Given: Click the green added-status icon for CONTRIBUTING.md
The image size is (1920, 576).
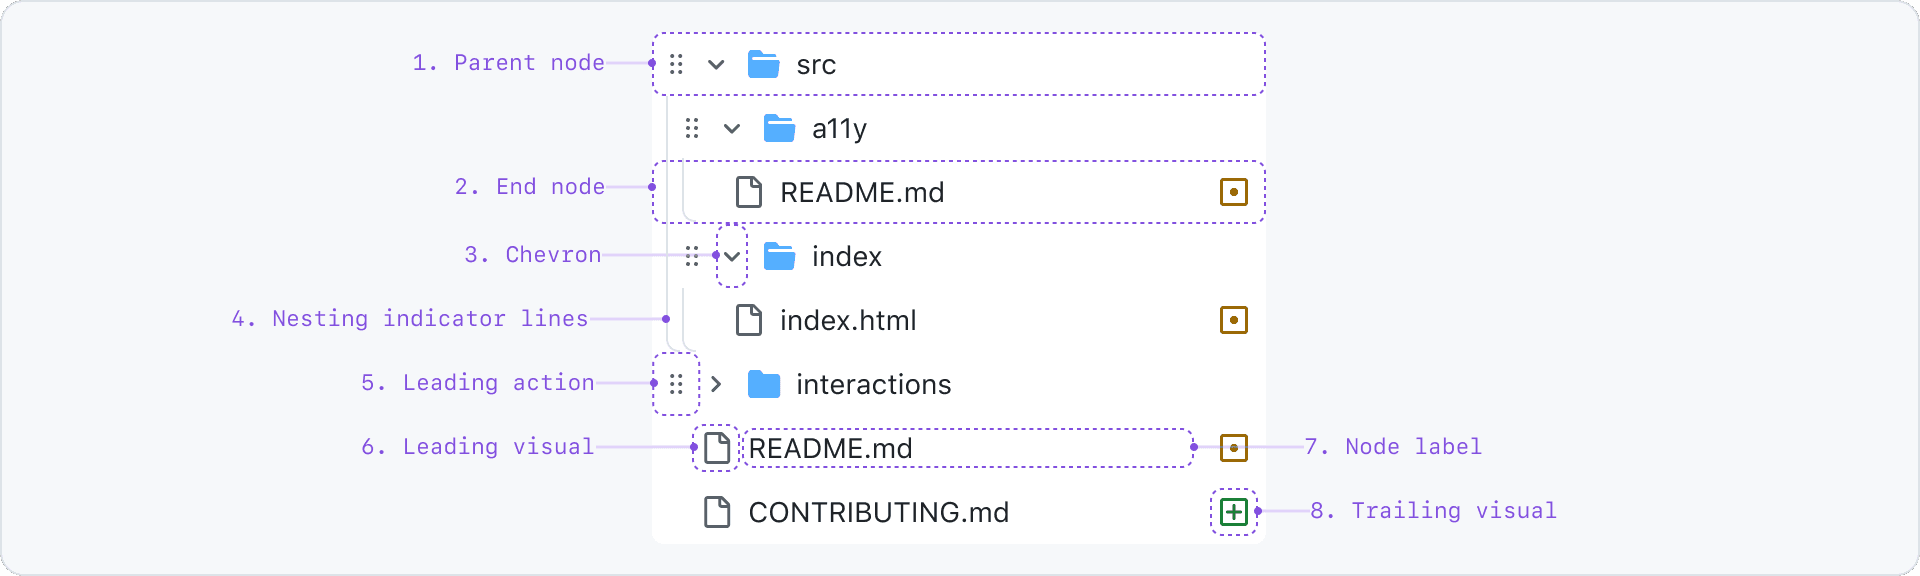Looking at the screenshot, I should 1234,512.
